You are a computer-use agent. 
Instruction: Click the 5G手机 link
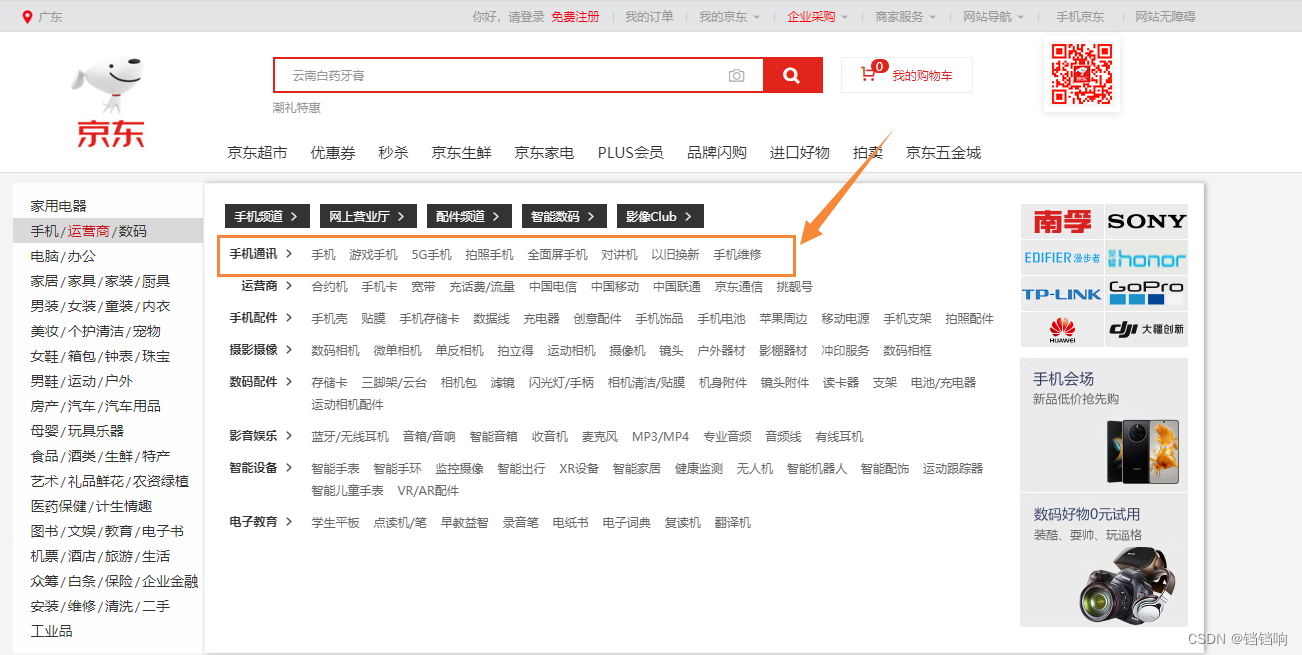(431, 255)
